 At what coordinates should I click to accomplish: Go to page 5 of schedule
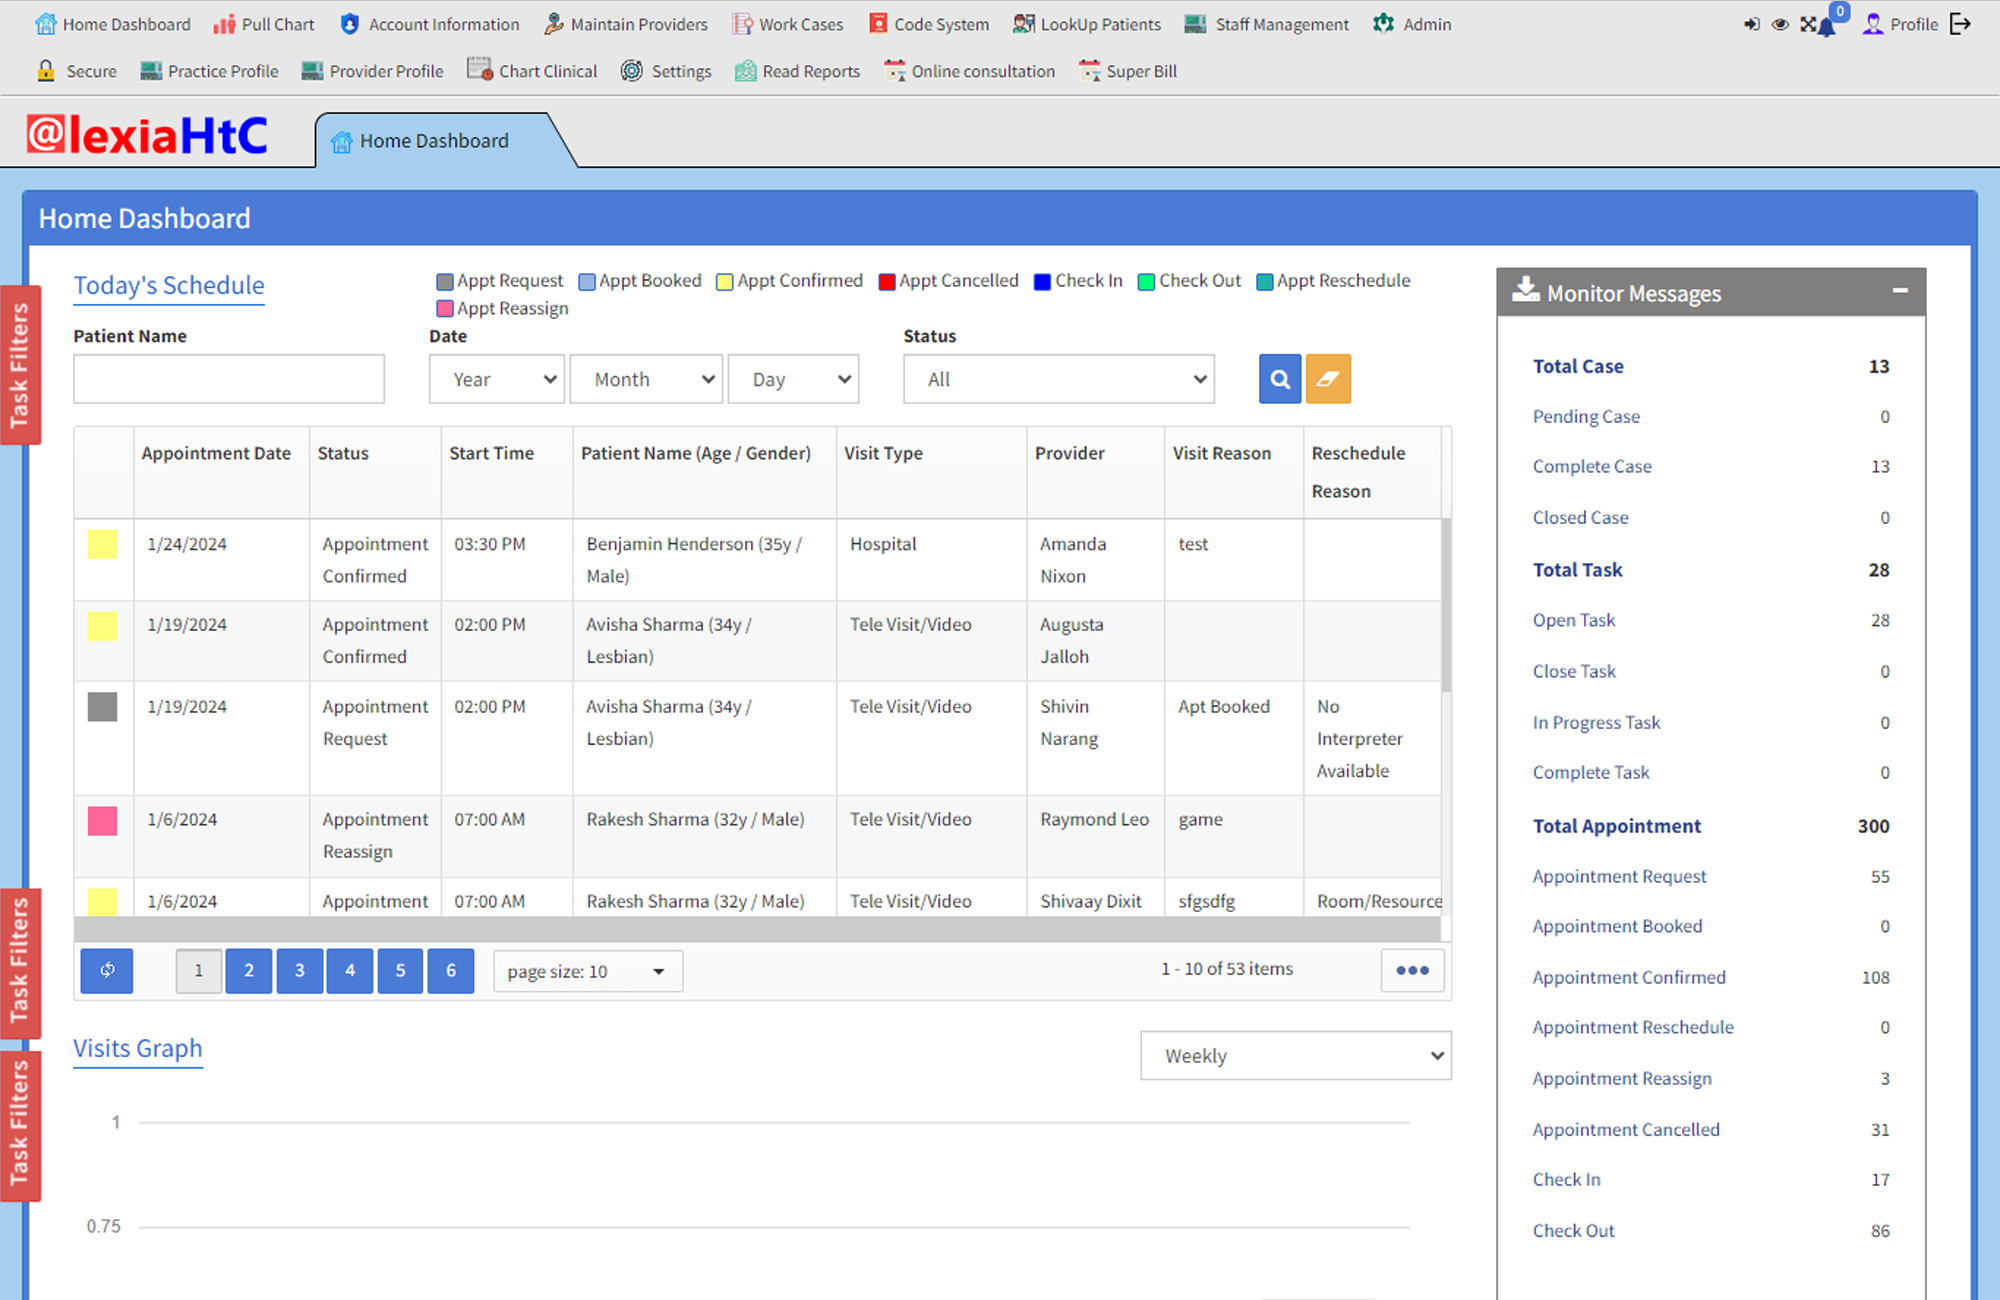pos(400,970)
